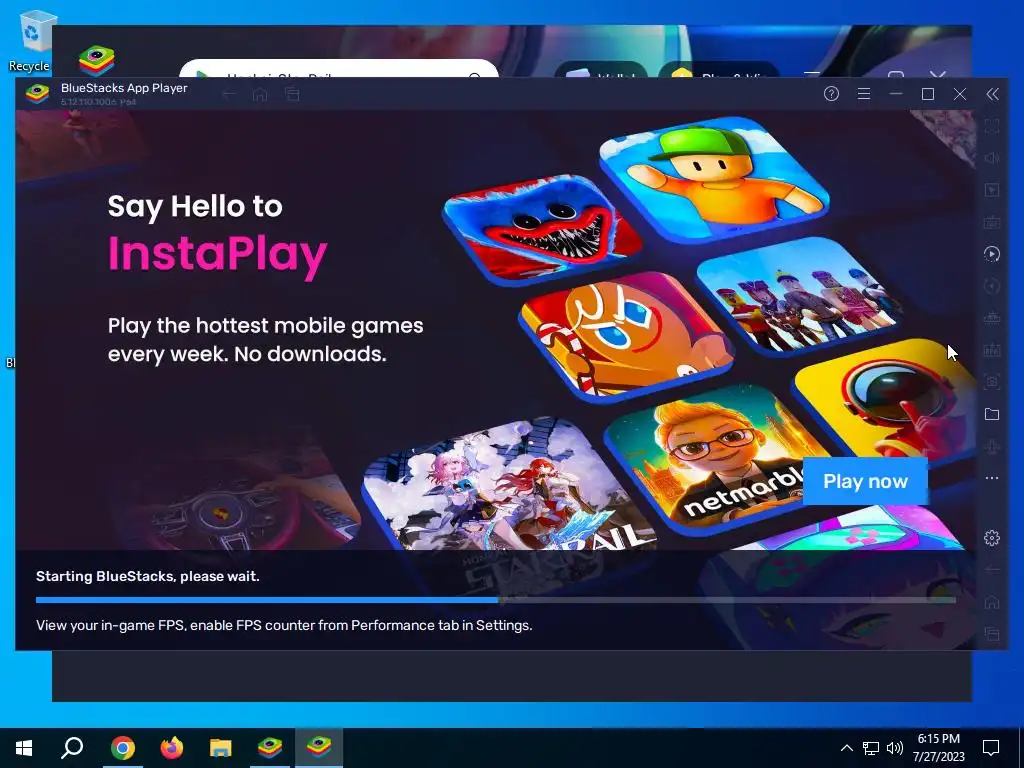The width and height of the screenshot is (1024, 768).
Task: Click the 'Starting BlueStacks, please wait.' text
Action: [148, 576]
